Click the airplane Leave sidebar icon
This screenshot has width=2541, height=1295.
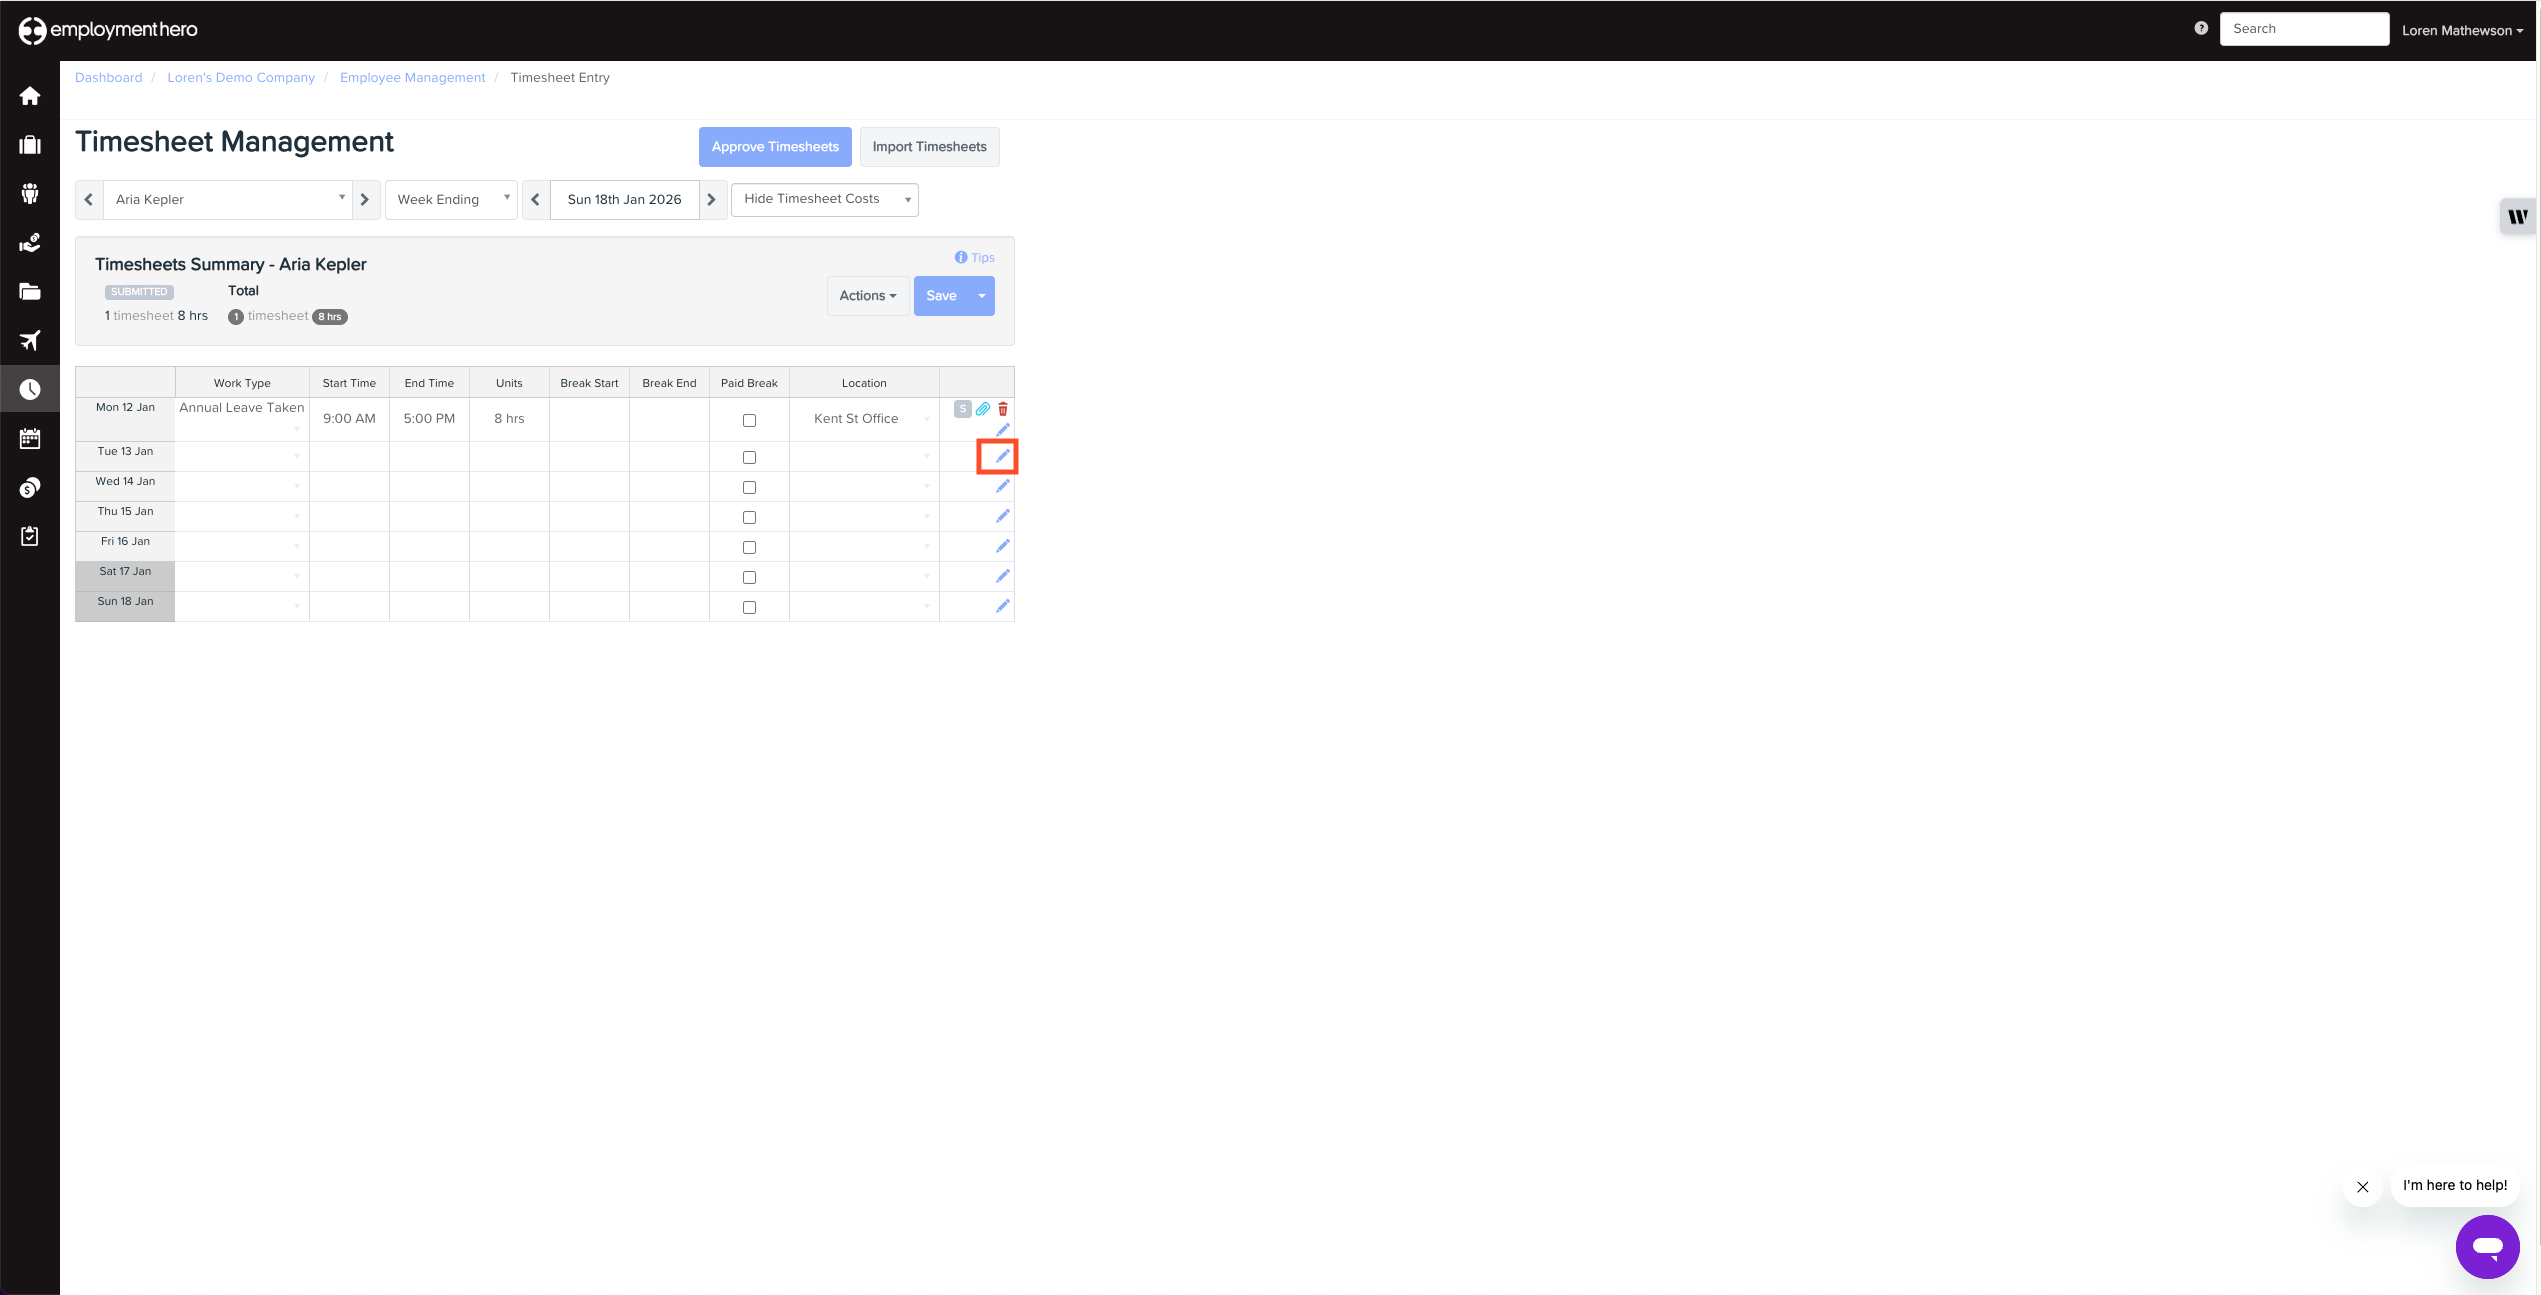point(30,340)
